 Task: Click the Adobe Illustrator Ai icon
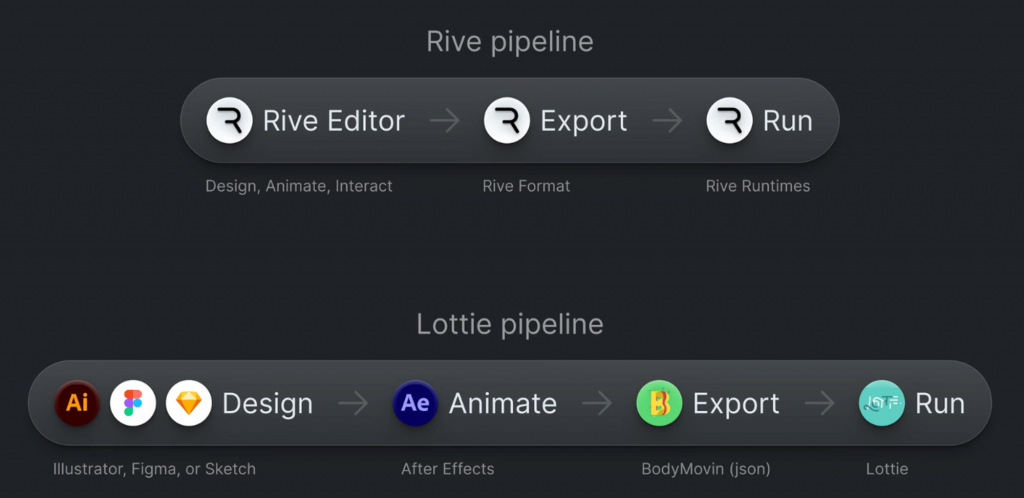click(77, 403)
